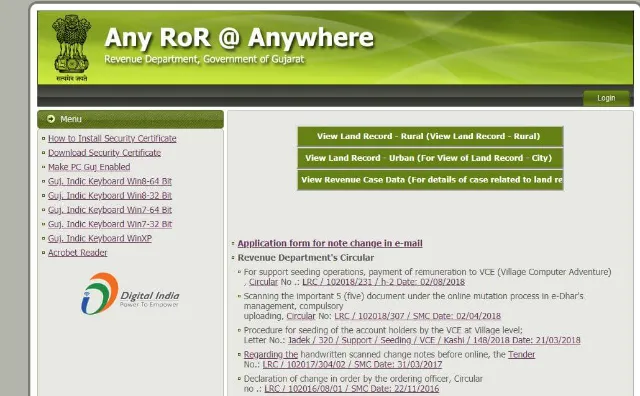Image resolution: width=640 pixels, height=396 pixels.
Task: Open View Land Record - Rural
Action: pyautogui.click(x=430, y=136)
